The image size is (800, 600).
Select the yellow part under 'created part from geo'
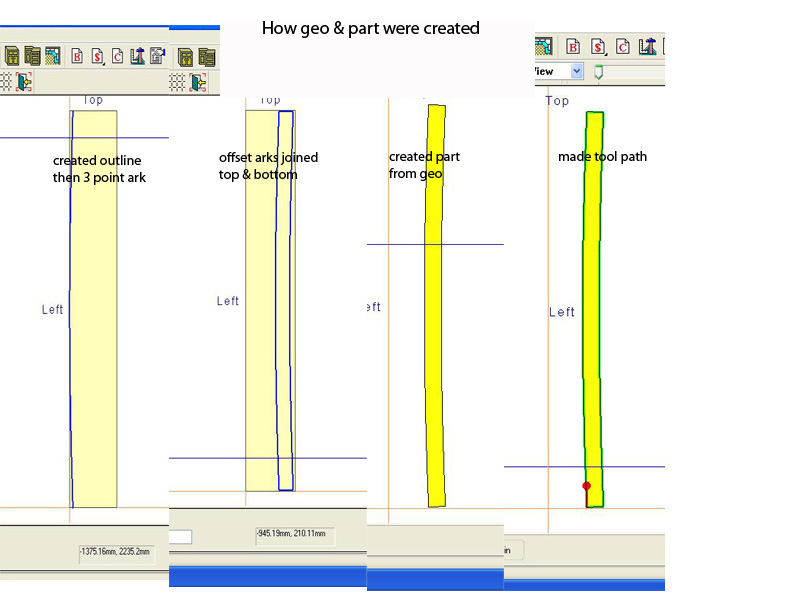(x=435, y=300)
